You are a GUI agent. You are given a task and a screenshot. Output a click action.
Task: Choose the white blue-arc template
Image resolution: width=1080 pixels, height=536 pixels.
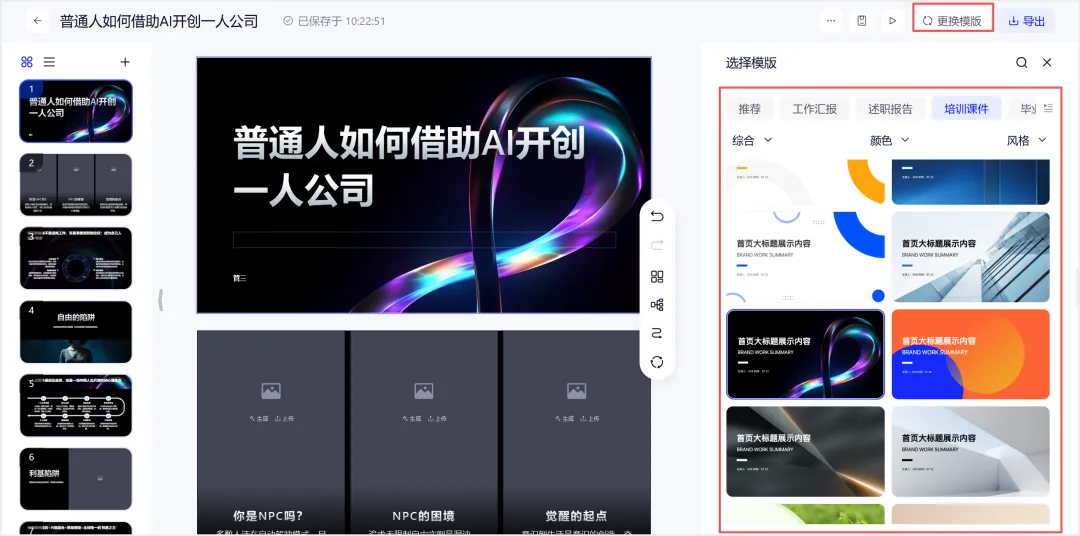coord(806,257)
